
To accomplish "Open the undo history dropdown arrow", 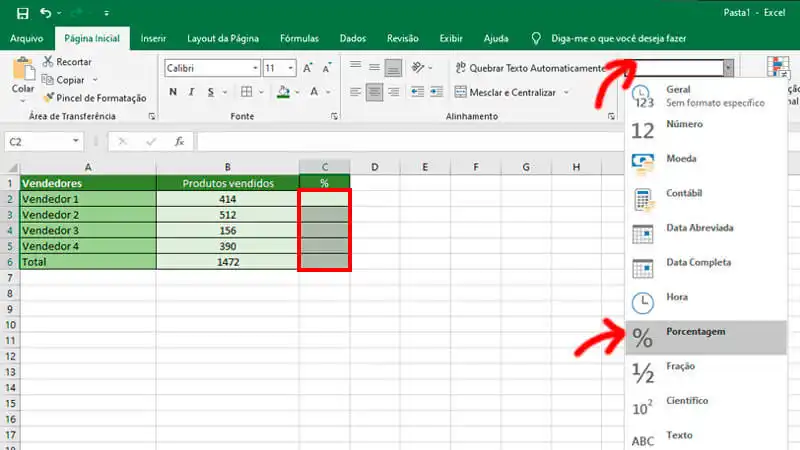I will pyautogui.click(x=59, y=13).
